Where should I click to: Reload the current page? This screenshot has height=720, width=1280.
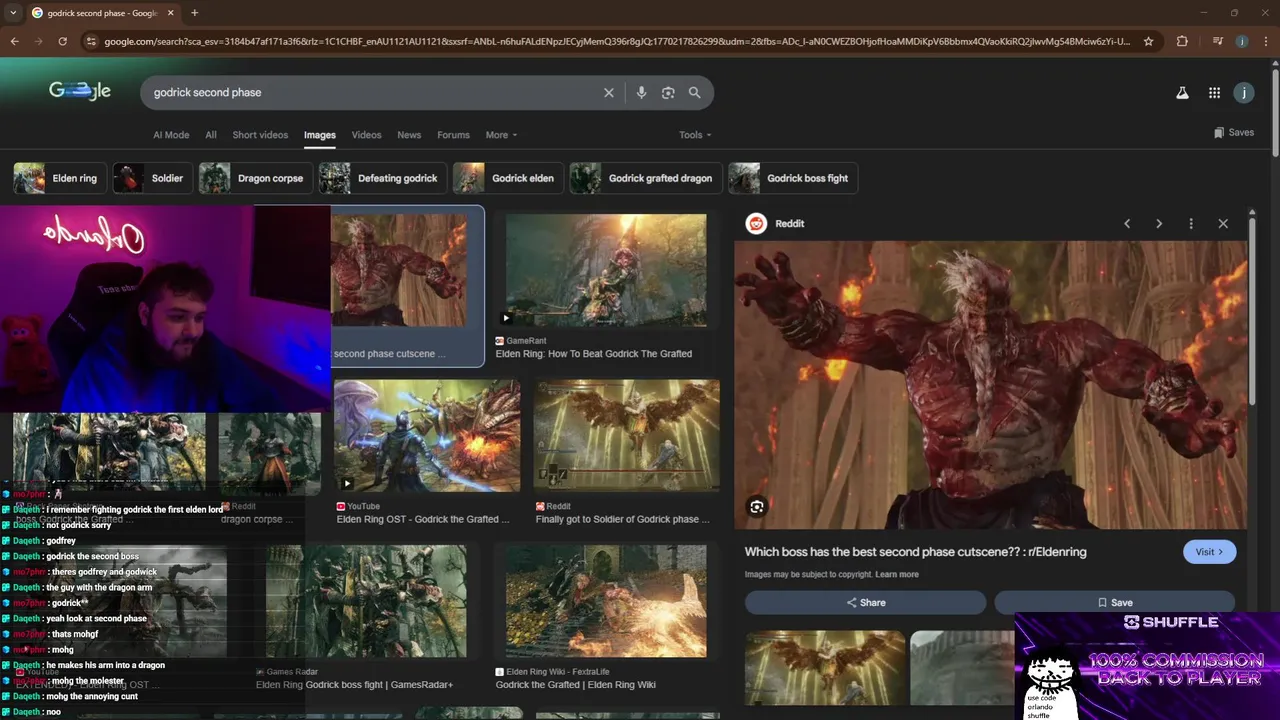(62, 41)
